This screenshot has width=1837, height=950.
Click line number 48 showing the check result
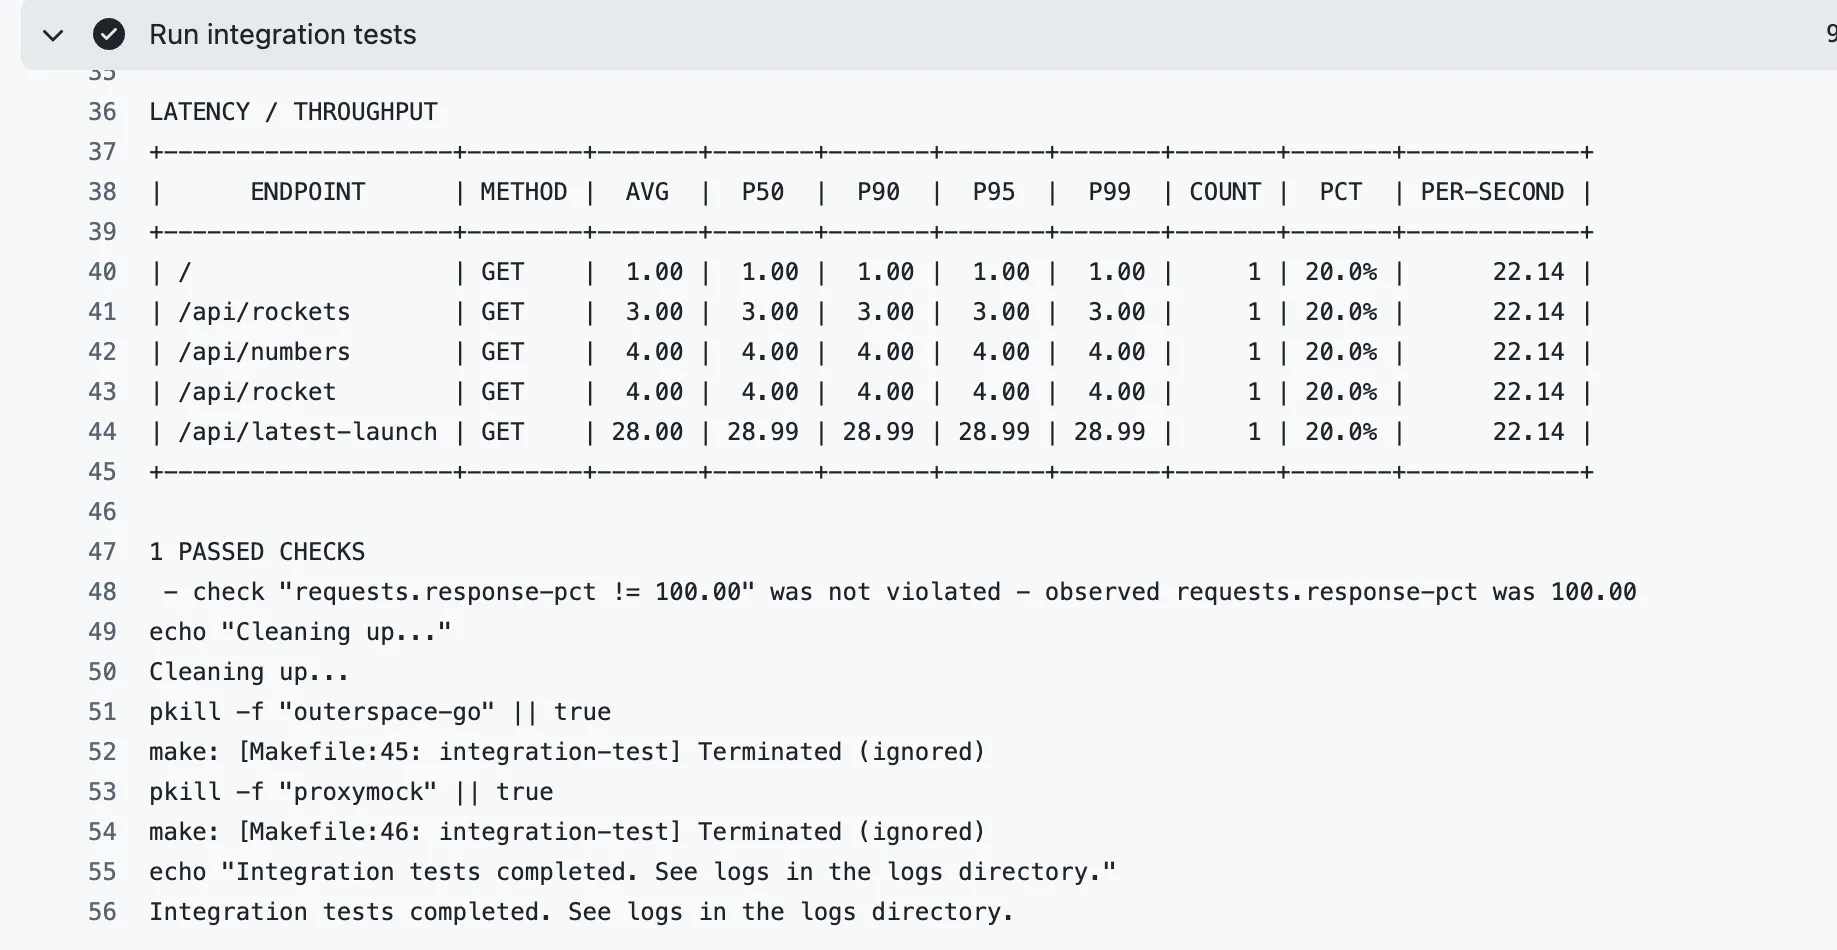[102, 591]
